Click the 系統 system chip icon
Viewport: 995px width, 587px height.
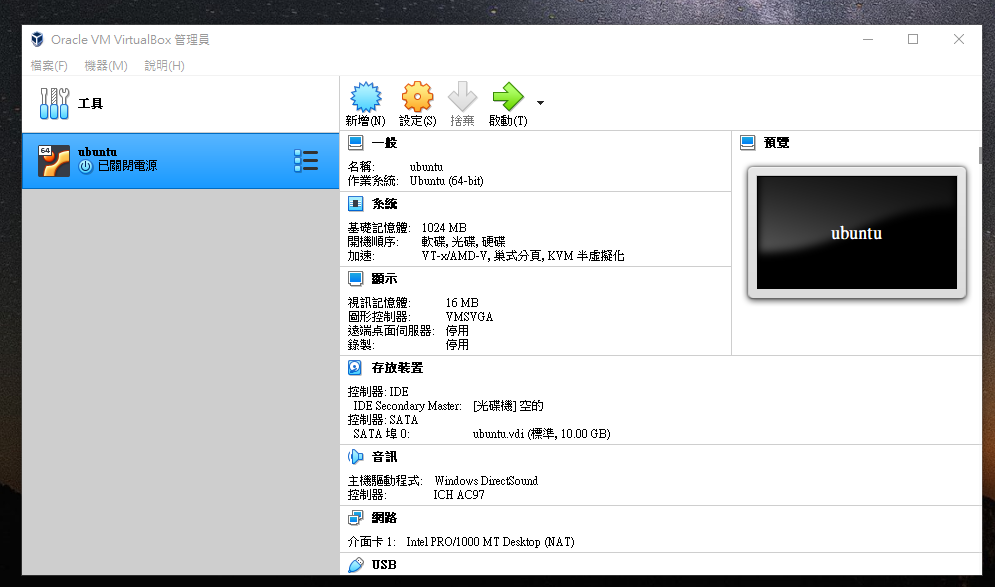(x=355, y=204)
